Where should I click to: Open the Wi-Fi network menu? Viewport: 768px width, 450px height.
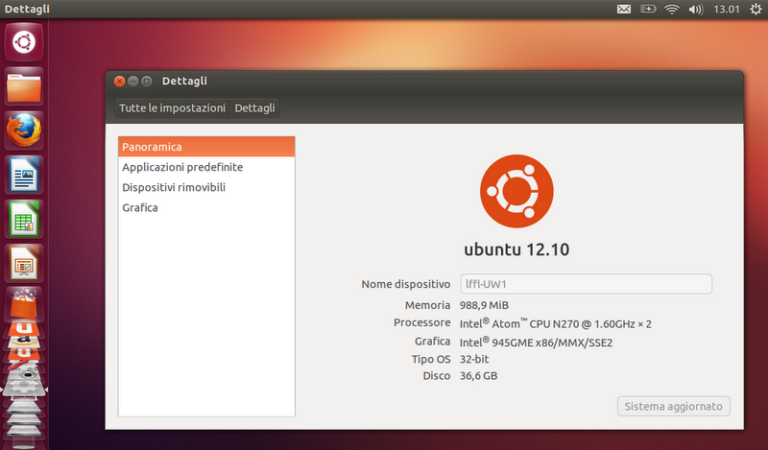(x=672, y=10)
